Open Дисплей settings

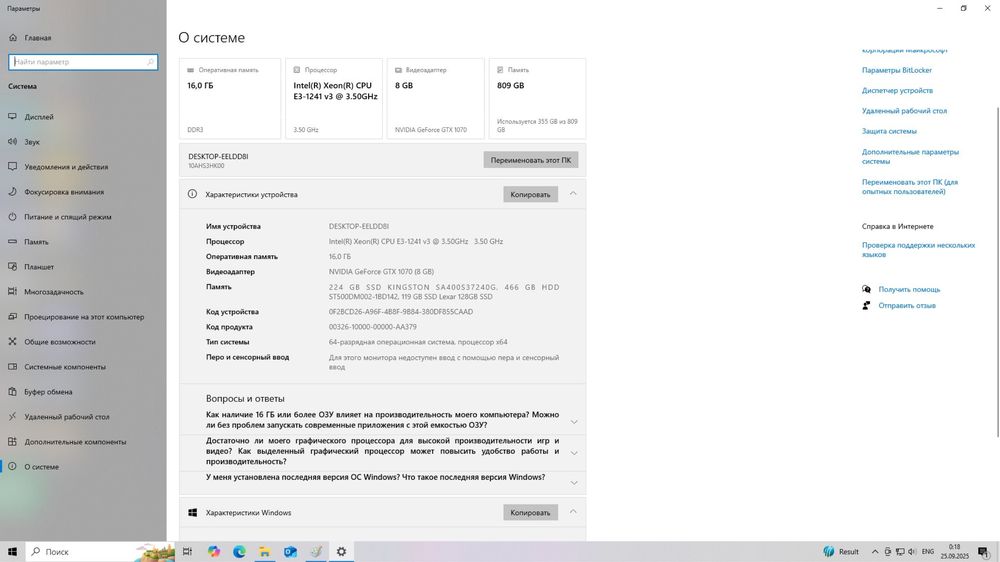pyautogui.click(x=39, y=117)
